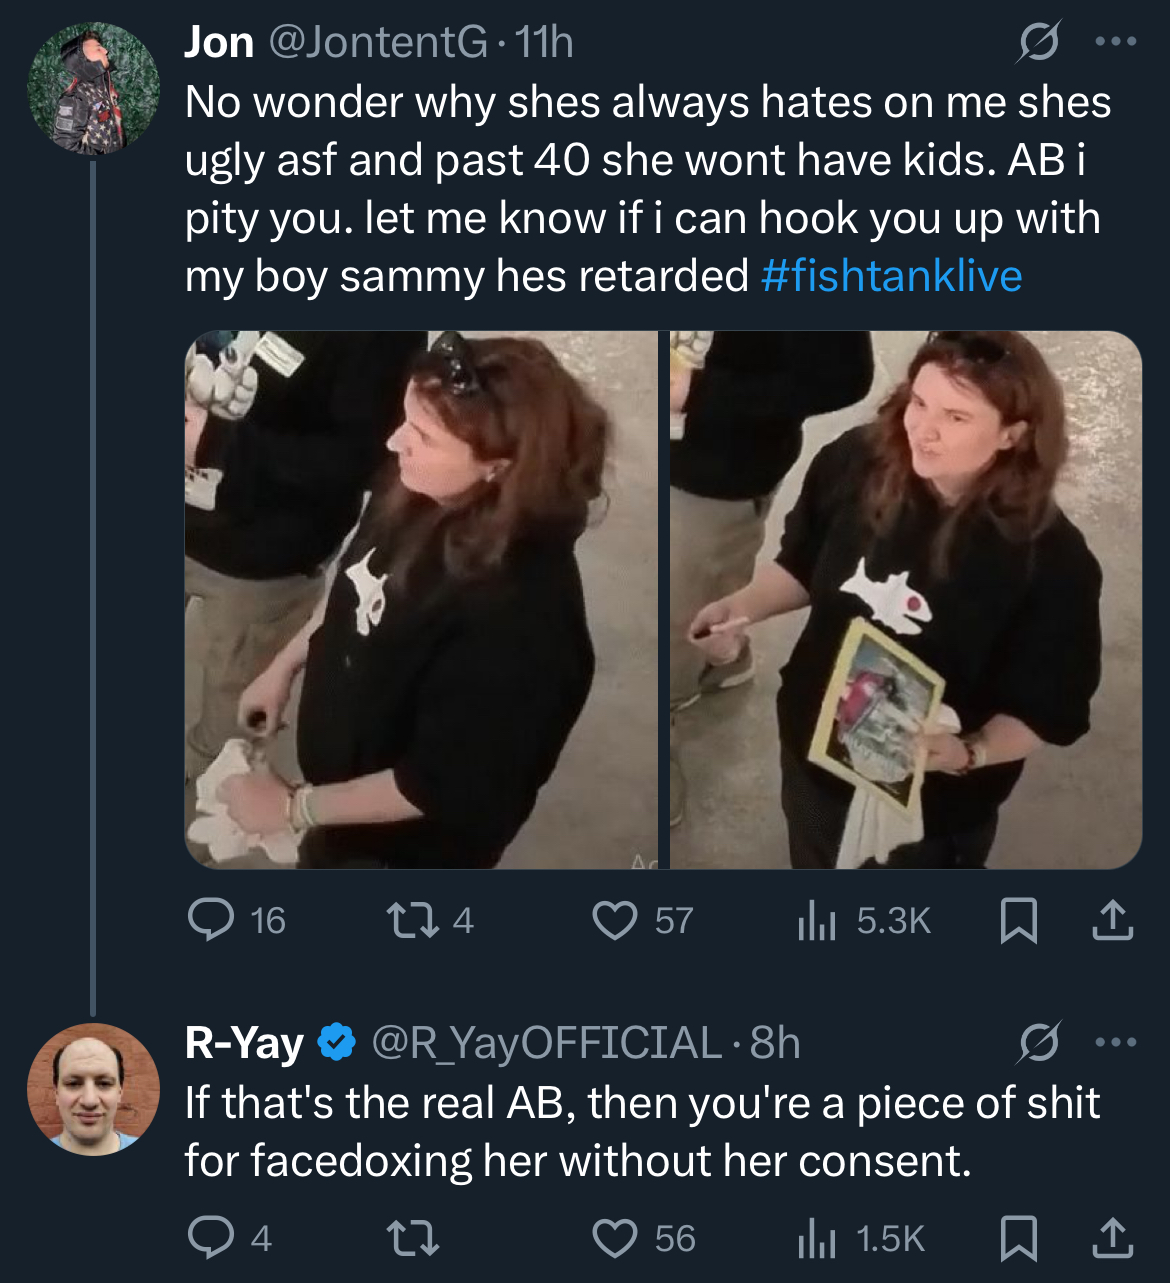Screen dimensions: 1170x1283
Task: Bookmark R-Yay's reply
Action: click(x=1018, y=1238)
